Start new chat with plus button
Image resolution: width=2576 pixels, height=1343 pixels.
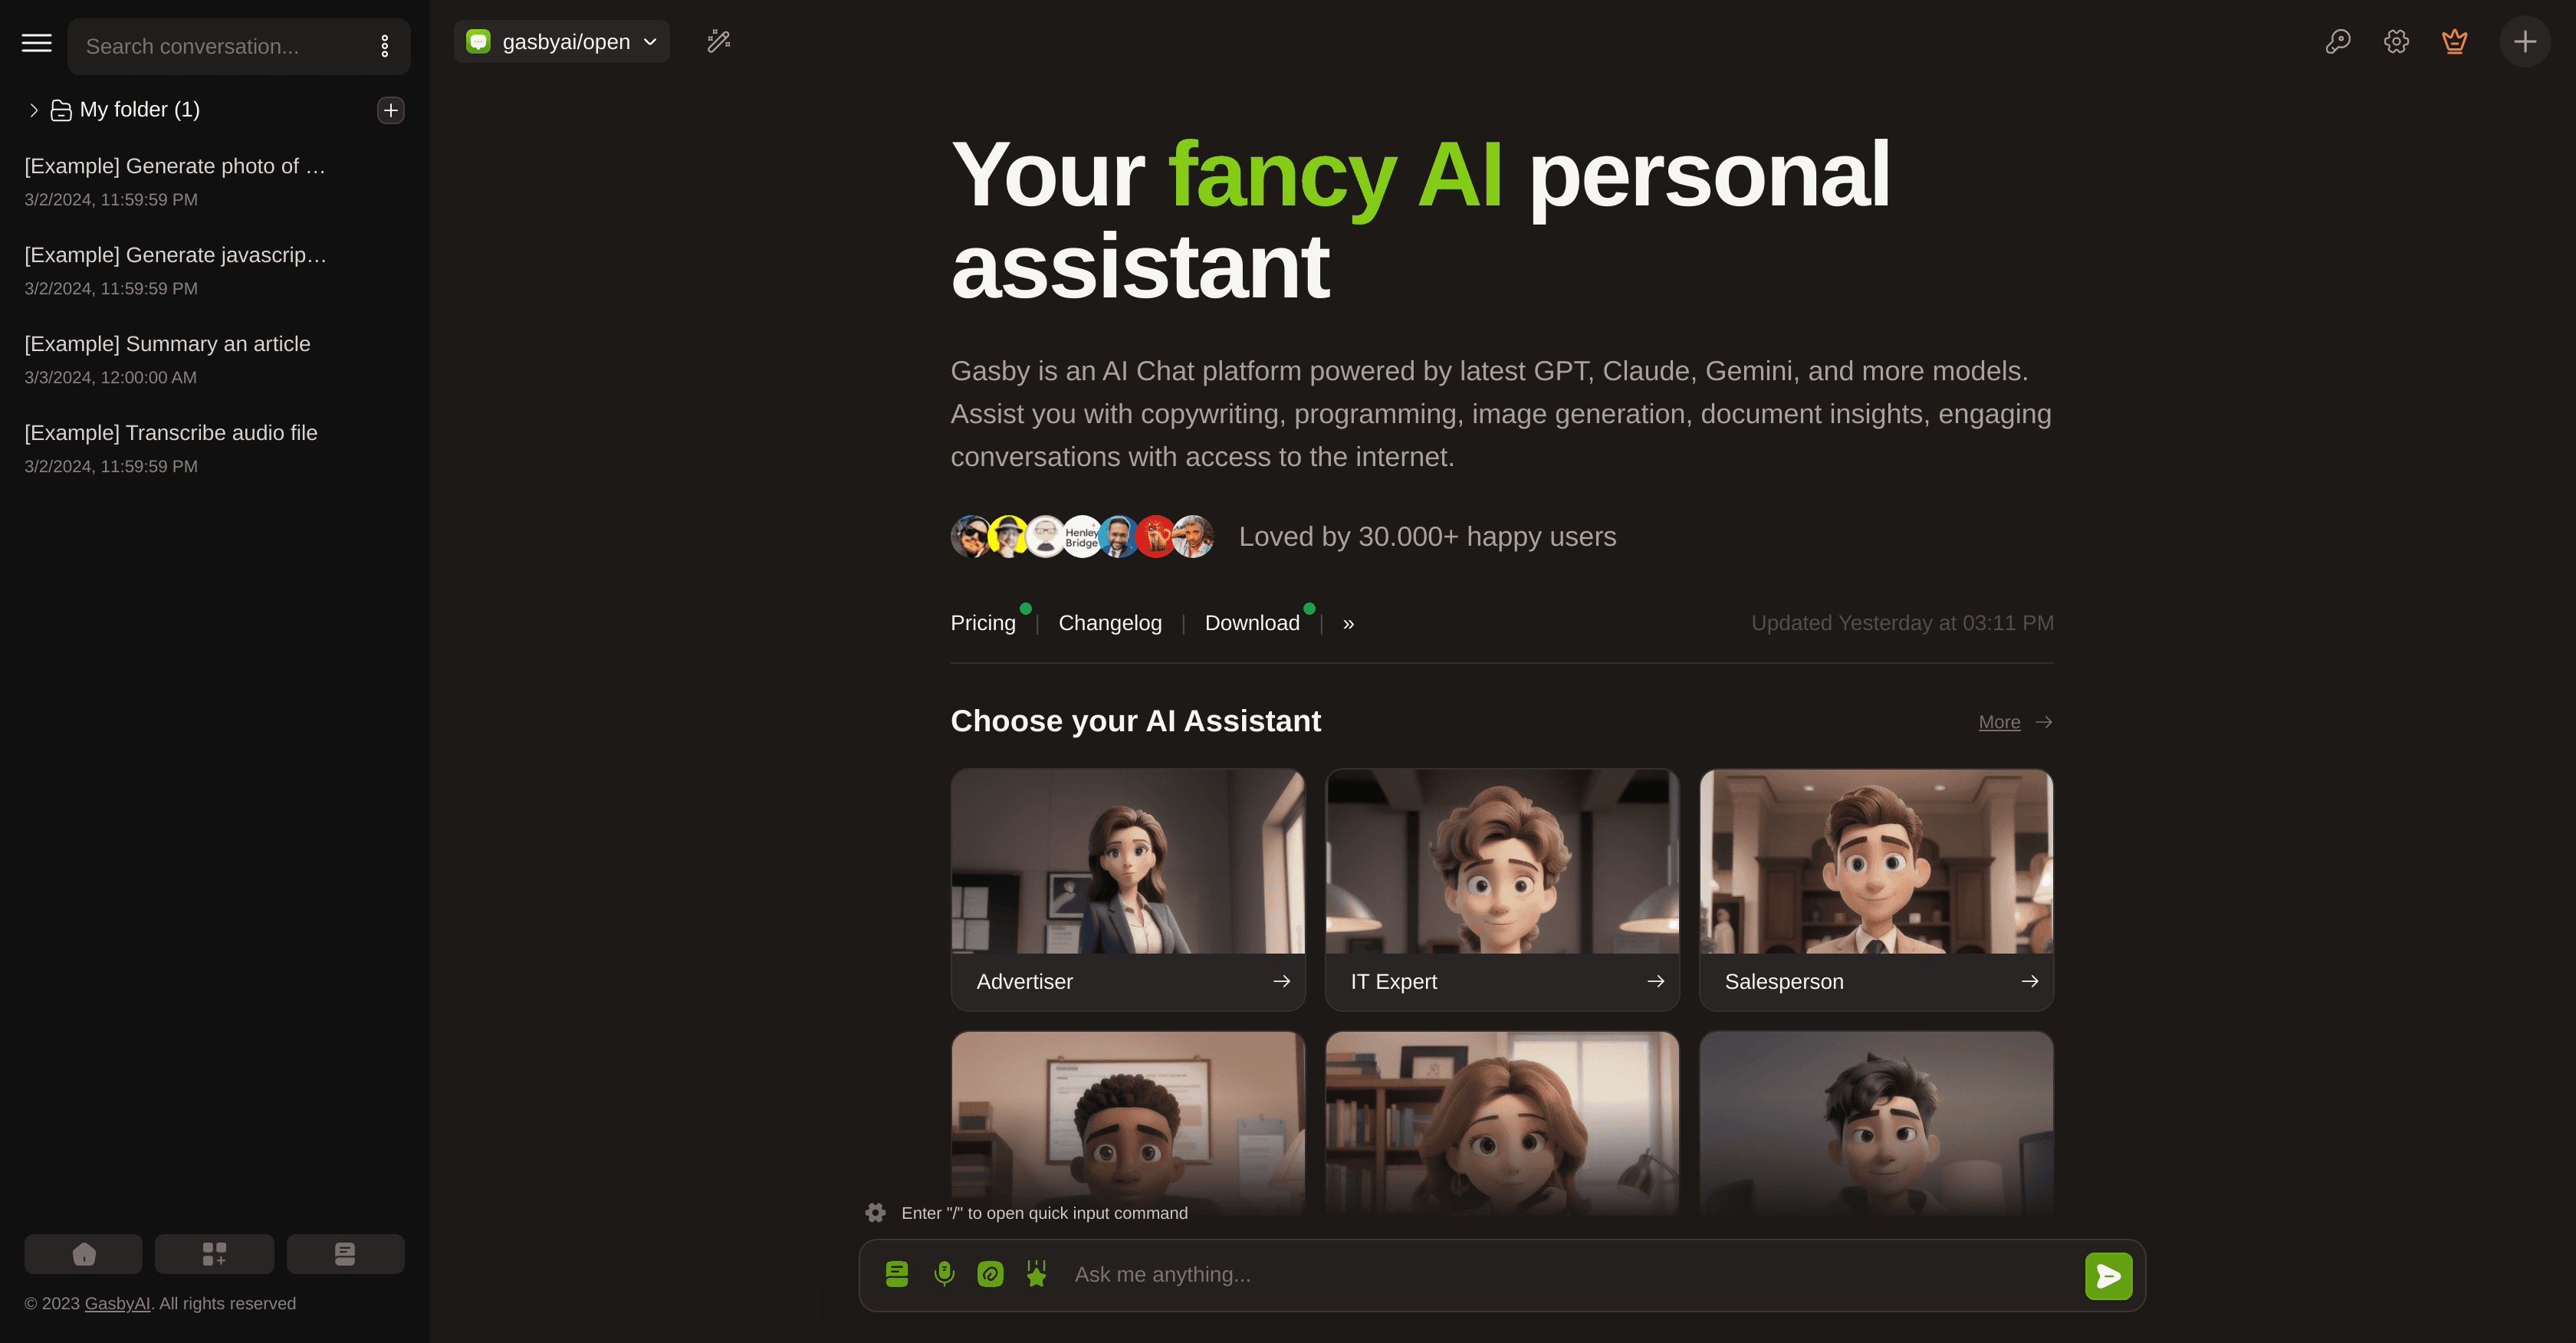click(2525, 41)
